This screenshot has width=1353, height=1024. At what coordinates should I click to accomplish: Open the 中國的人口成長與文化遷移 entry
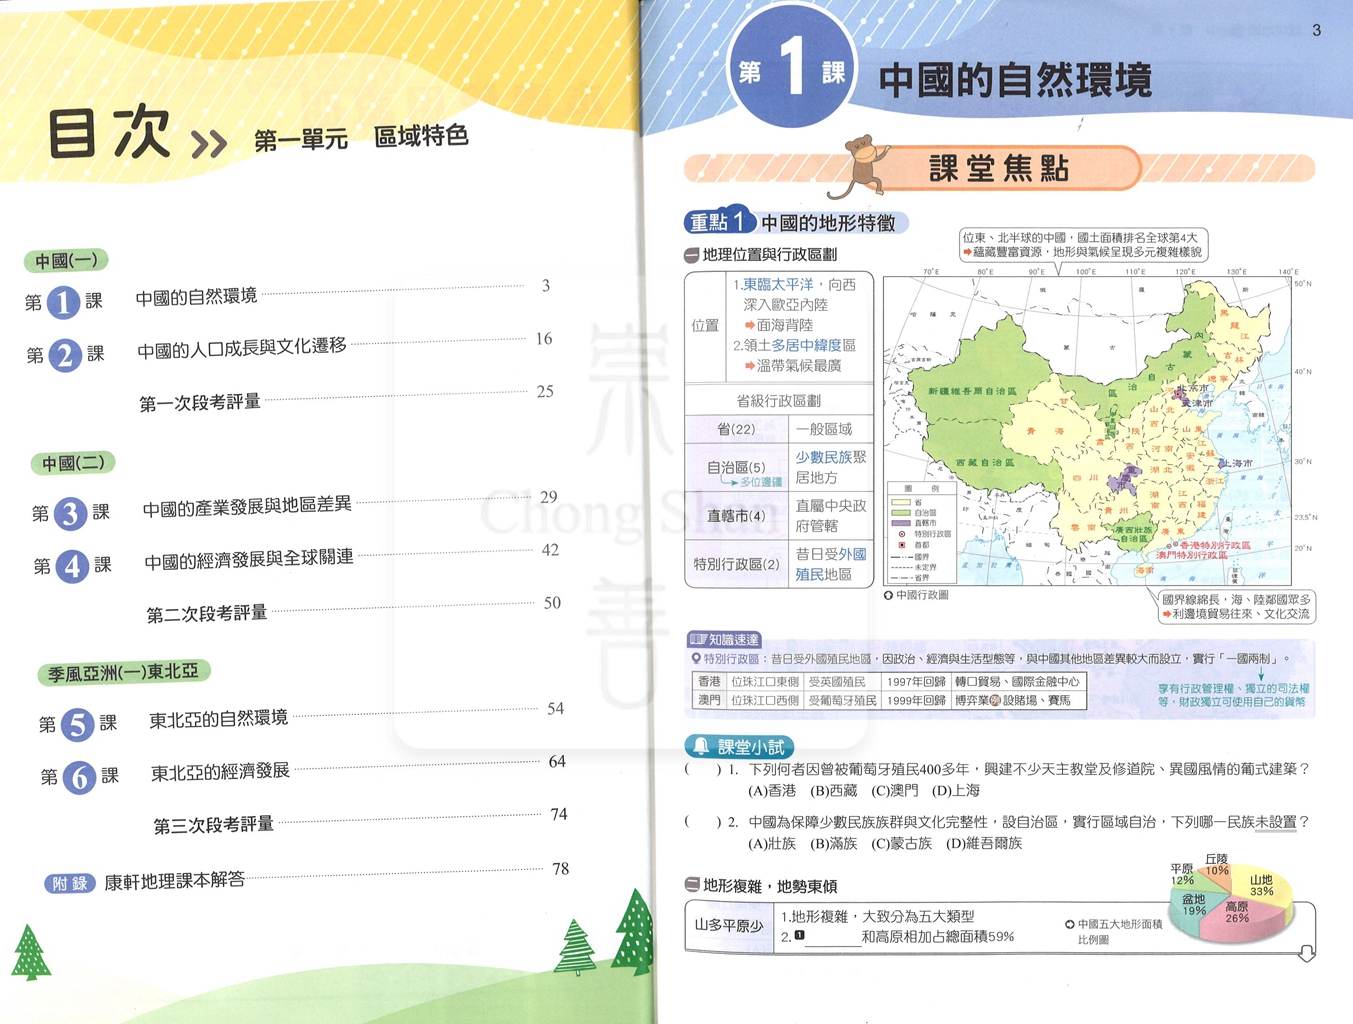pos(242,349)
